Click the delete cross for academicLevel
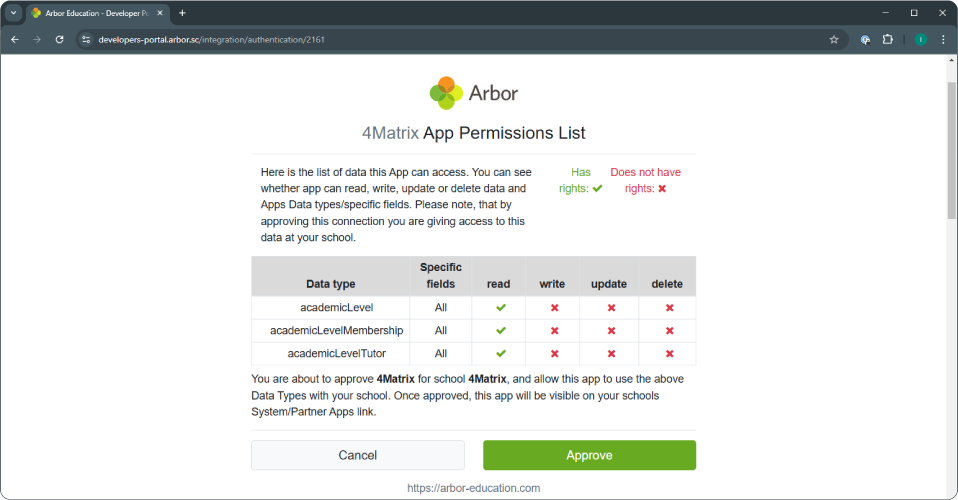The height and width of the screenshot is (500, 958). click(670, 307)
